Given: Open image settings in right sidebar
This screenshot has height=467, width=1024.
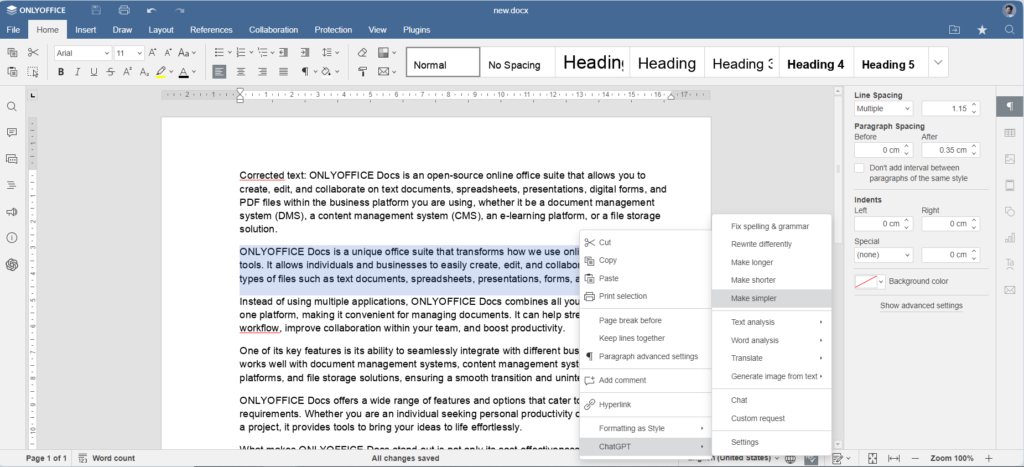Looking at the screenshot, I should (x=1010, y=159).
